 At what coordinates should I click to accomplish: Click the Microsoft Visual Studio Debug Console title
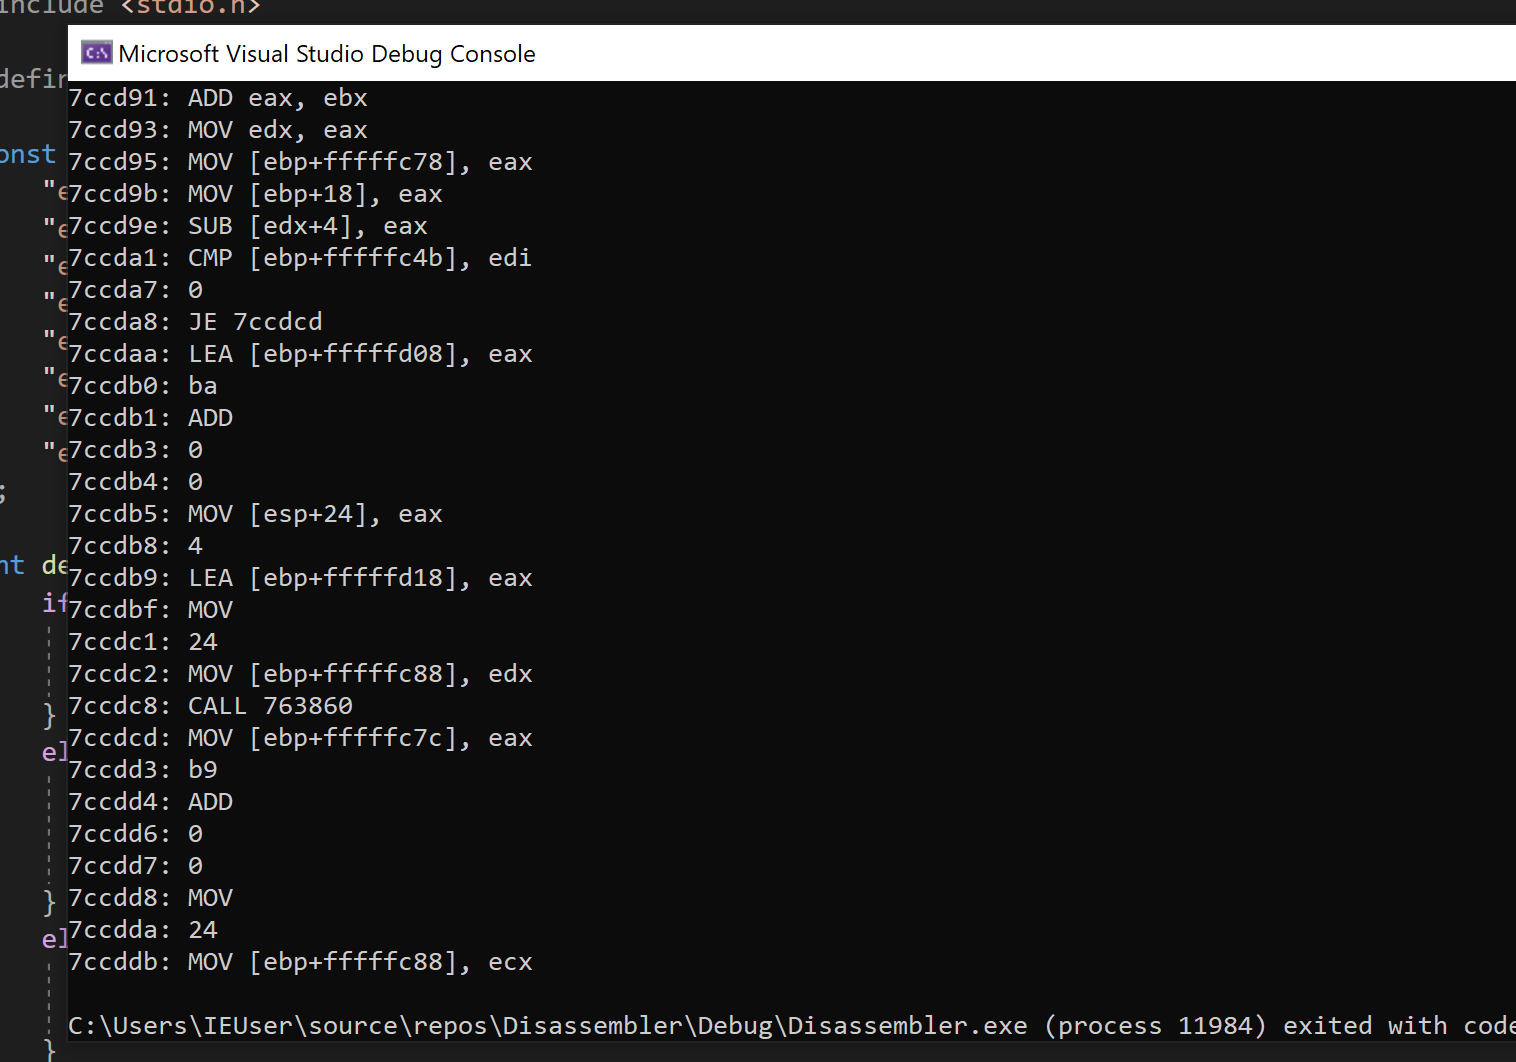(x=327, y=54)
